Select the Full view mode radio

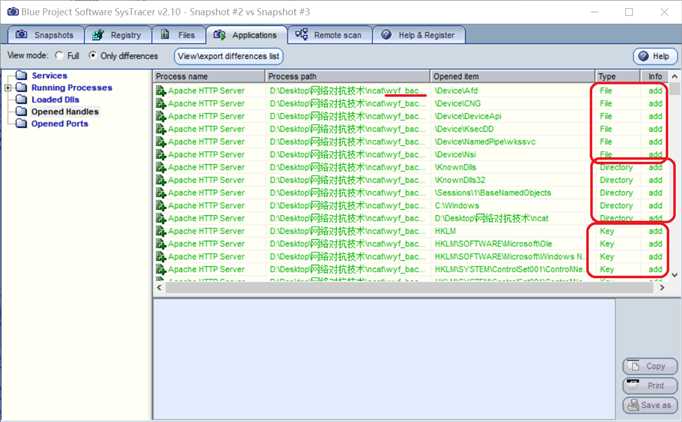click(x=59, y=56)
